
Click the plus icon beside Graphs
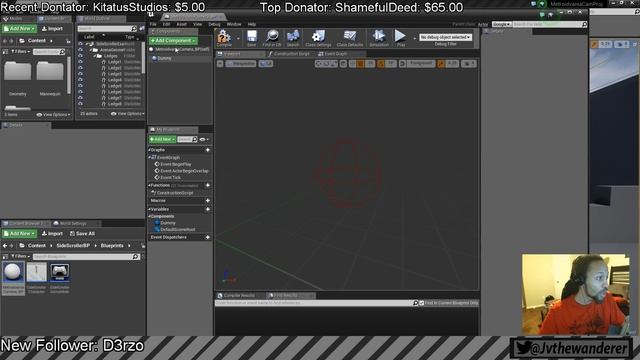[x=208, y=150]
